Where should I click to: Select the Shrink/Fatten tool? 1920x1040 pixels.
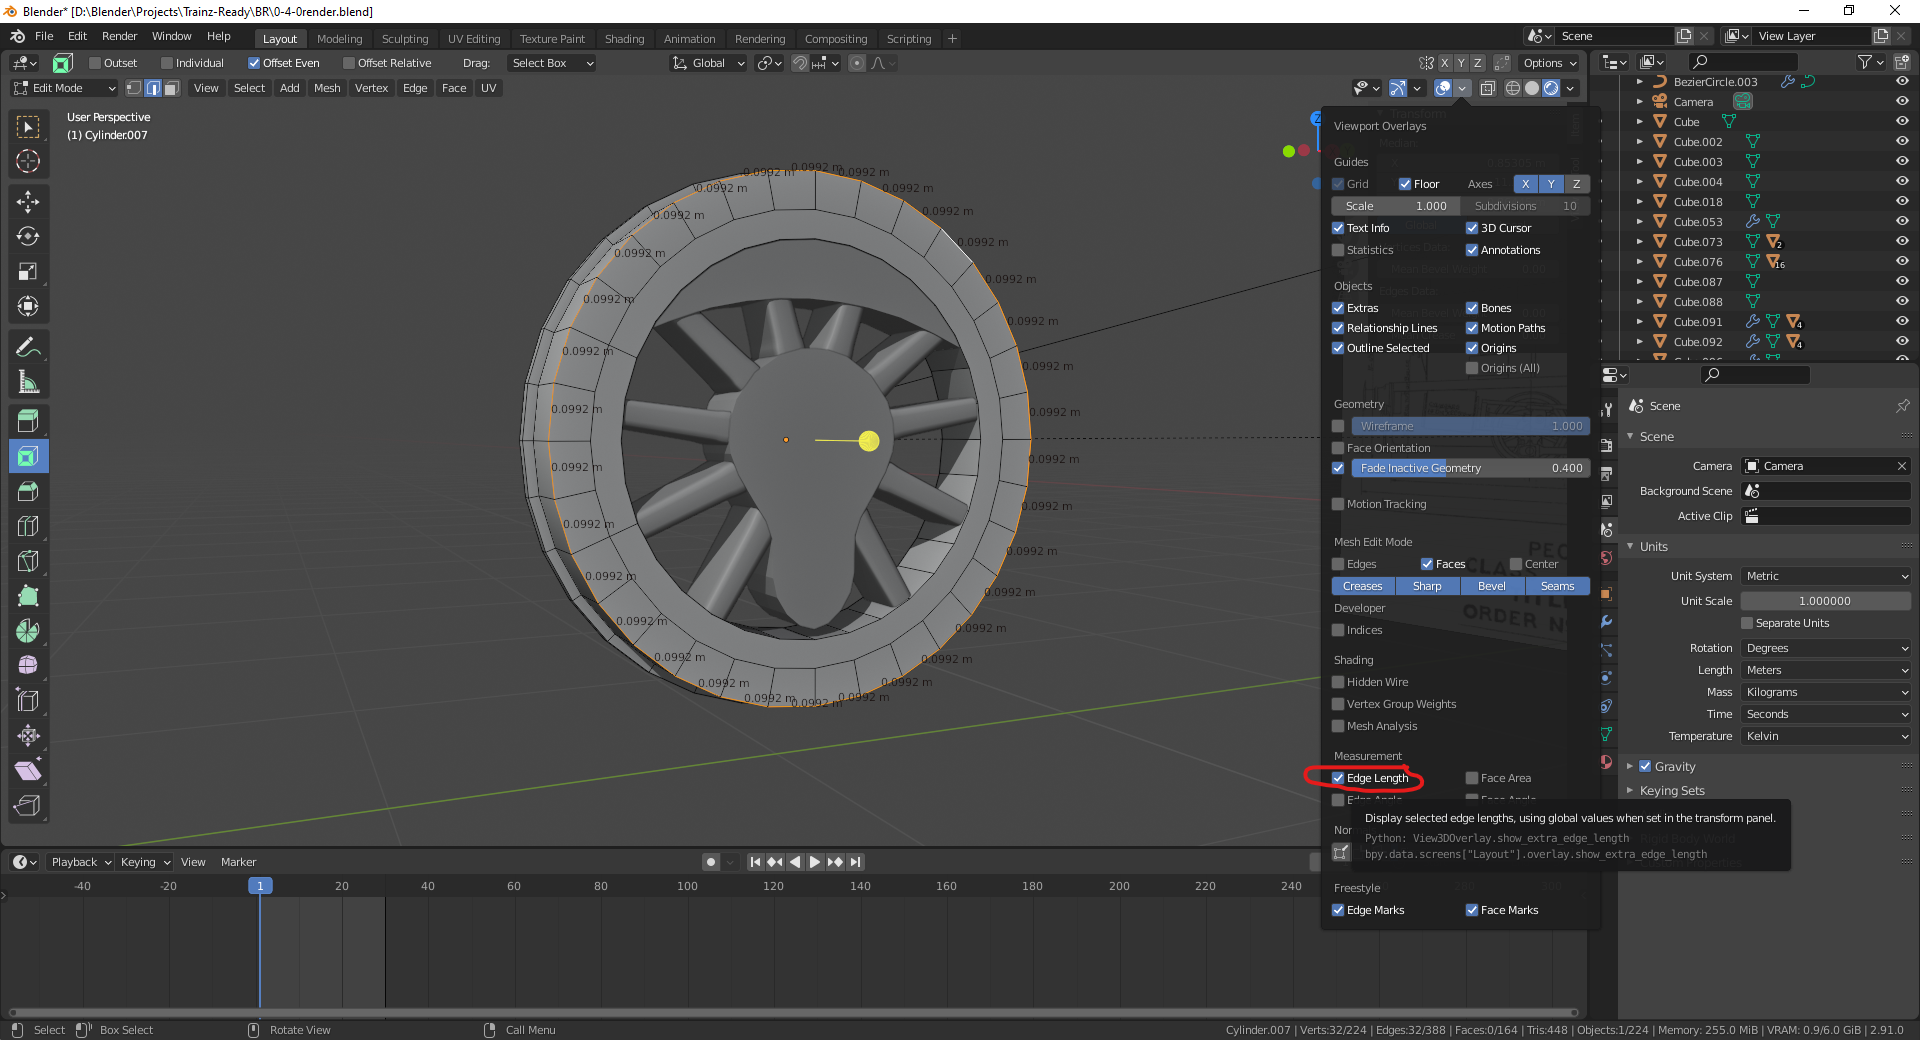coord(28,736)
